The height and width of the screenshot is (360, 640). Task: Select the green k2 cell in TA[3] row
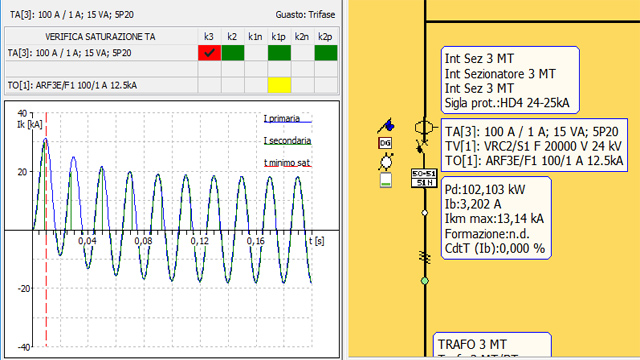pyautogui.click(x=233, y=53)
